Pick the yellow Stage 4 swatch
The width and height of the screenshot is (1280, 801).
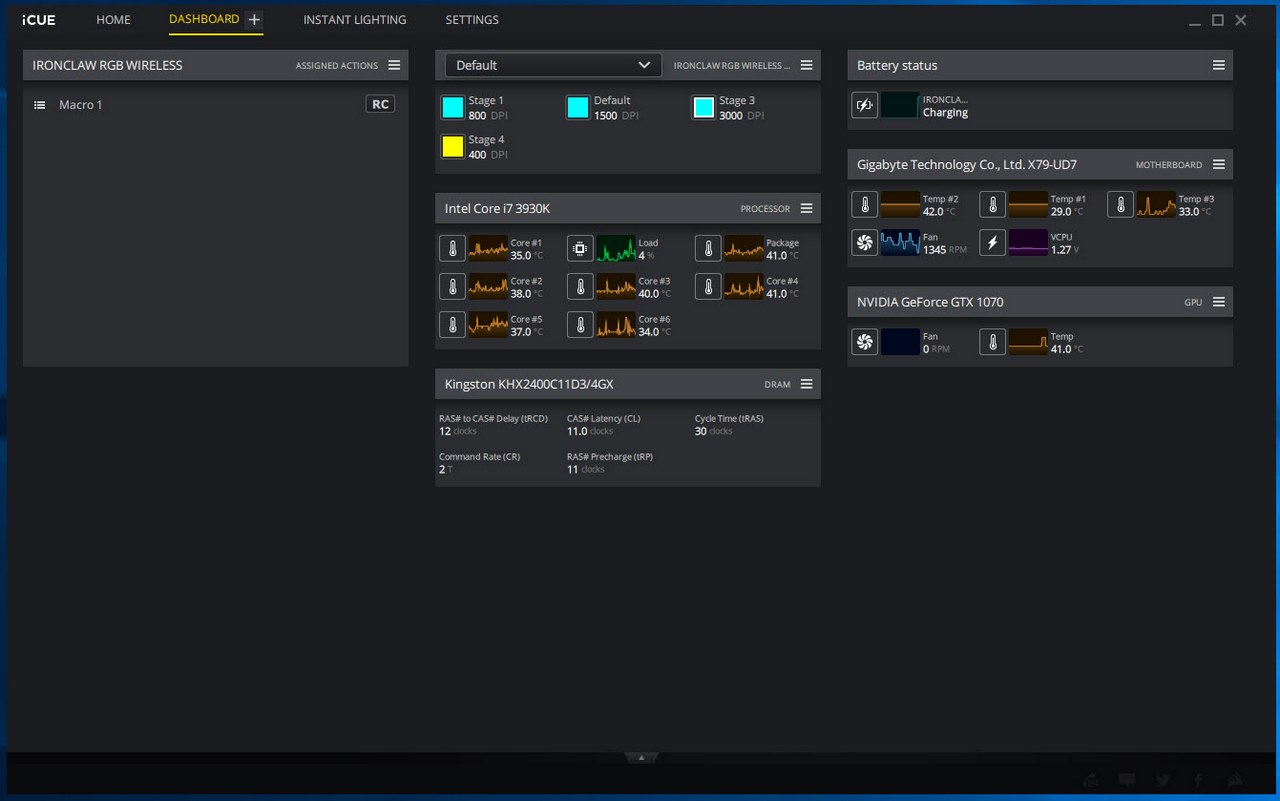tap(453, 147)
